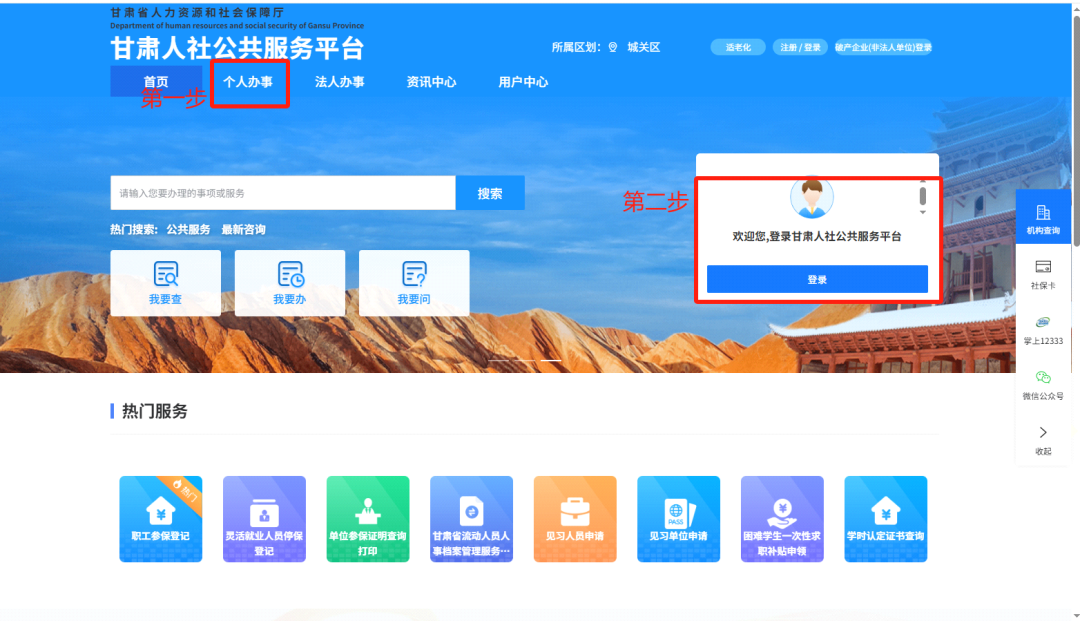Image resolution: width=1080 pixels, height=621 pixels.
Task: Open 微信公众号 in the right sidebar
Action: coord(1043,384)
